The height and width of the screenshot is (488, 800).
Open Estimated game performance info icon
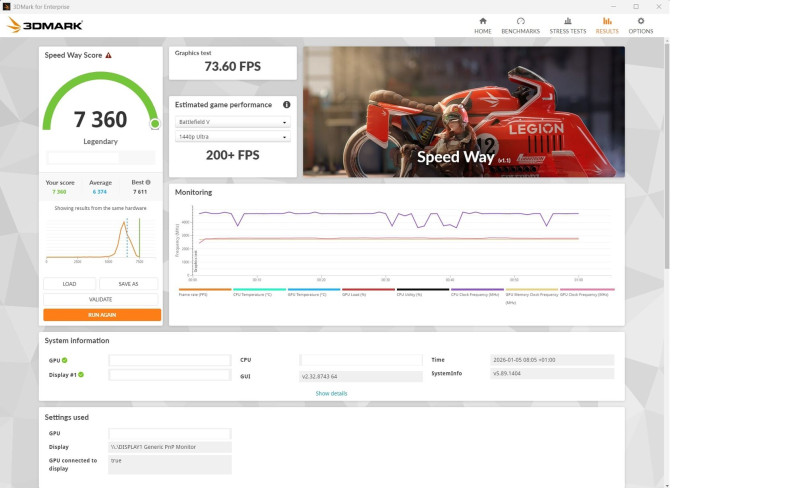[287, 105]
